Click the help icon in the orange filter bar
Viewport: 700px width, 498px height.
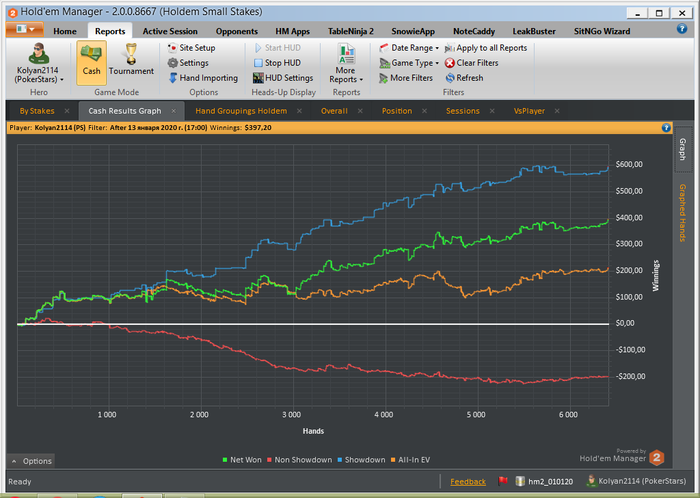pos(666,128)
